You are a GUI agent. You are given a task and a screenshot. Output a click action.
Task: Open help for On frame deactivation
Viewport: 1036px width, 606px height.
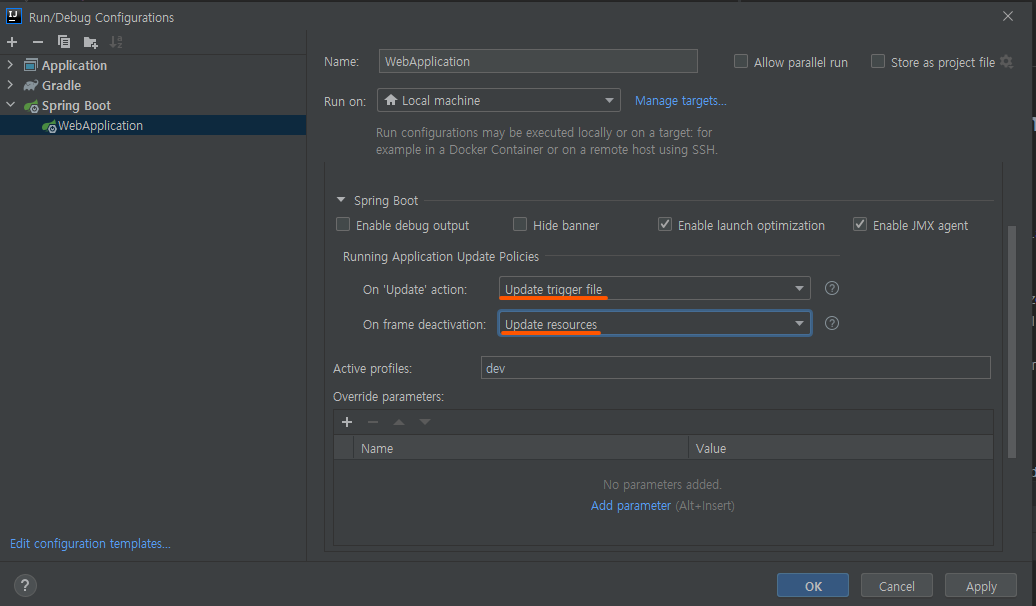click(x=832, y=323)
